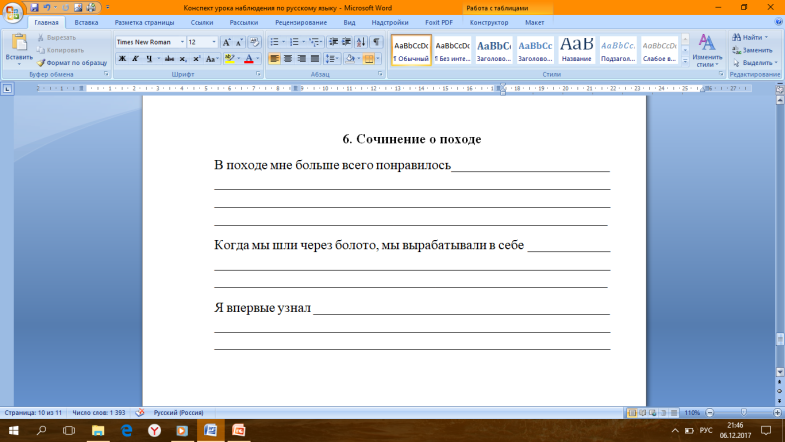
Task: Click the word count Число слов: 1 393
Action: click(x=99, y=413)
